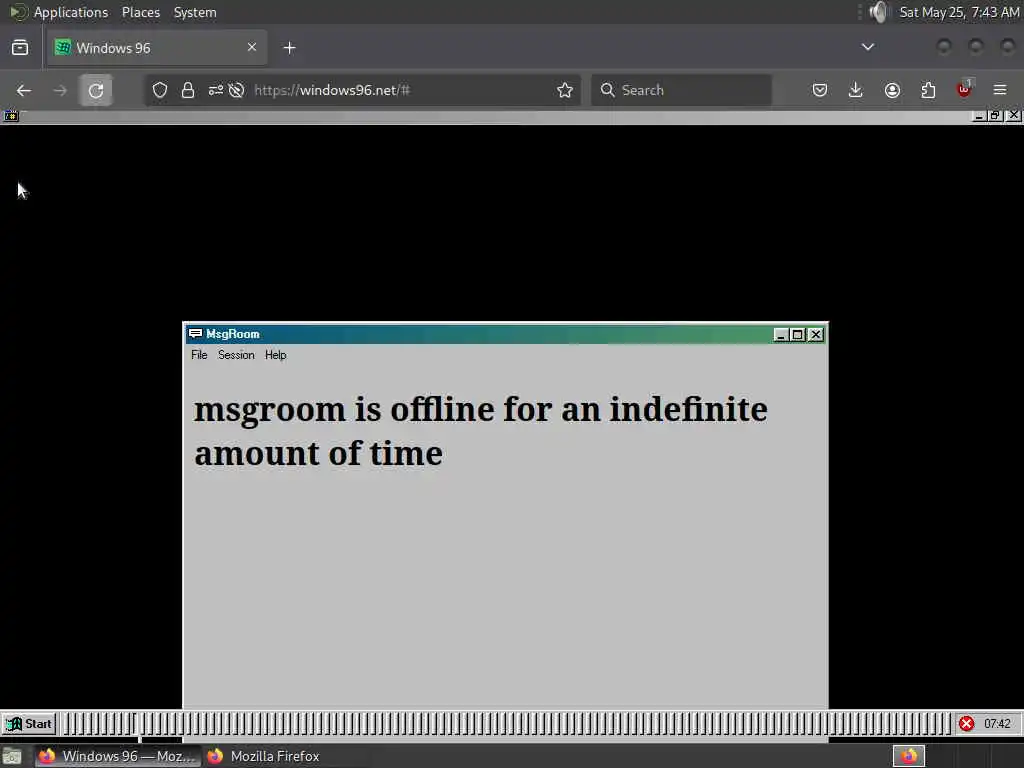Viewport: 1024px width, 768px height.
Task: Click the Save to Pocket icon
Action: [x=820, y=90]
